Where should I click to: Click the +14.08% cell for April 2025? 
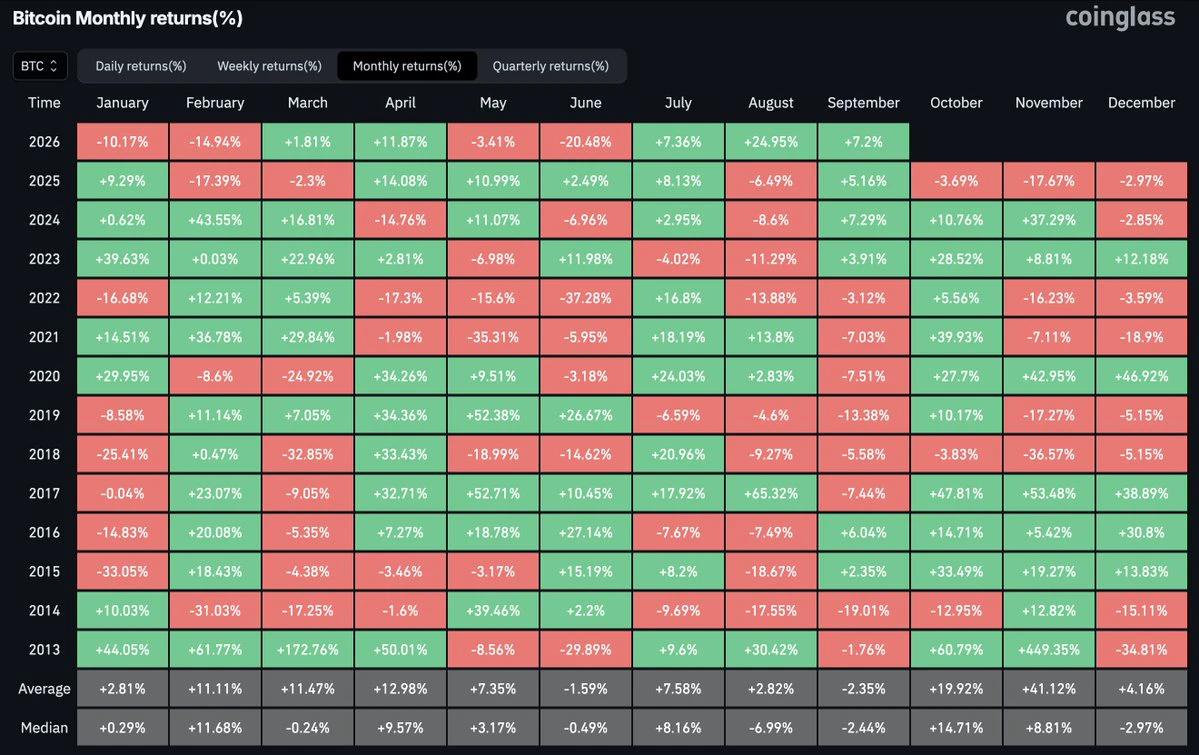point(400,181)
